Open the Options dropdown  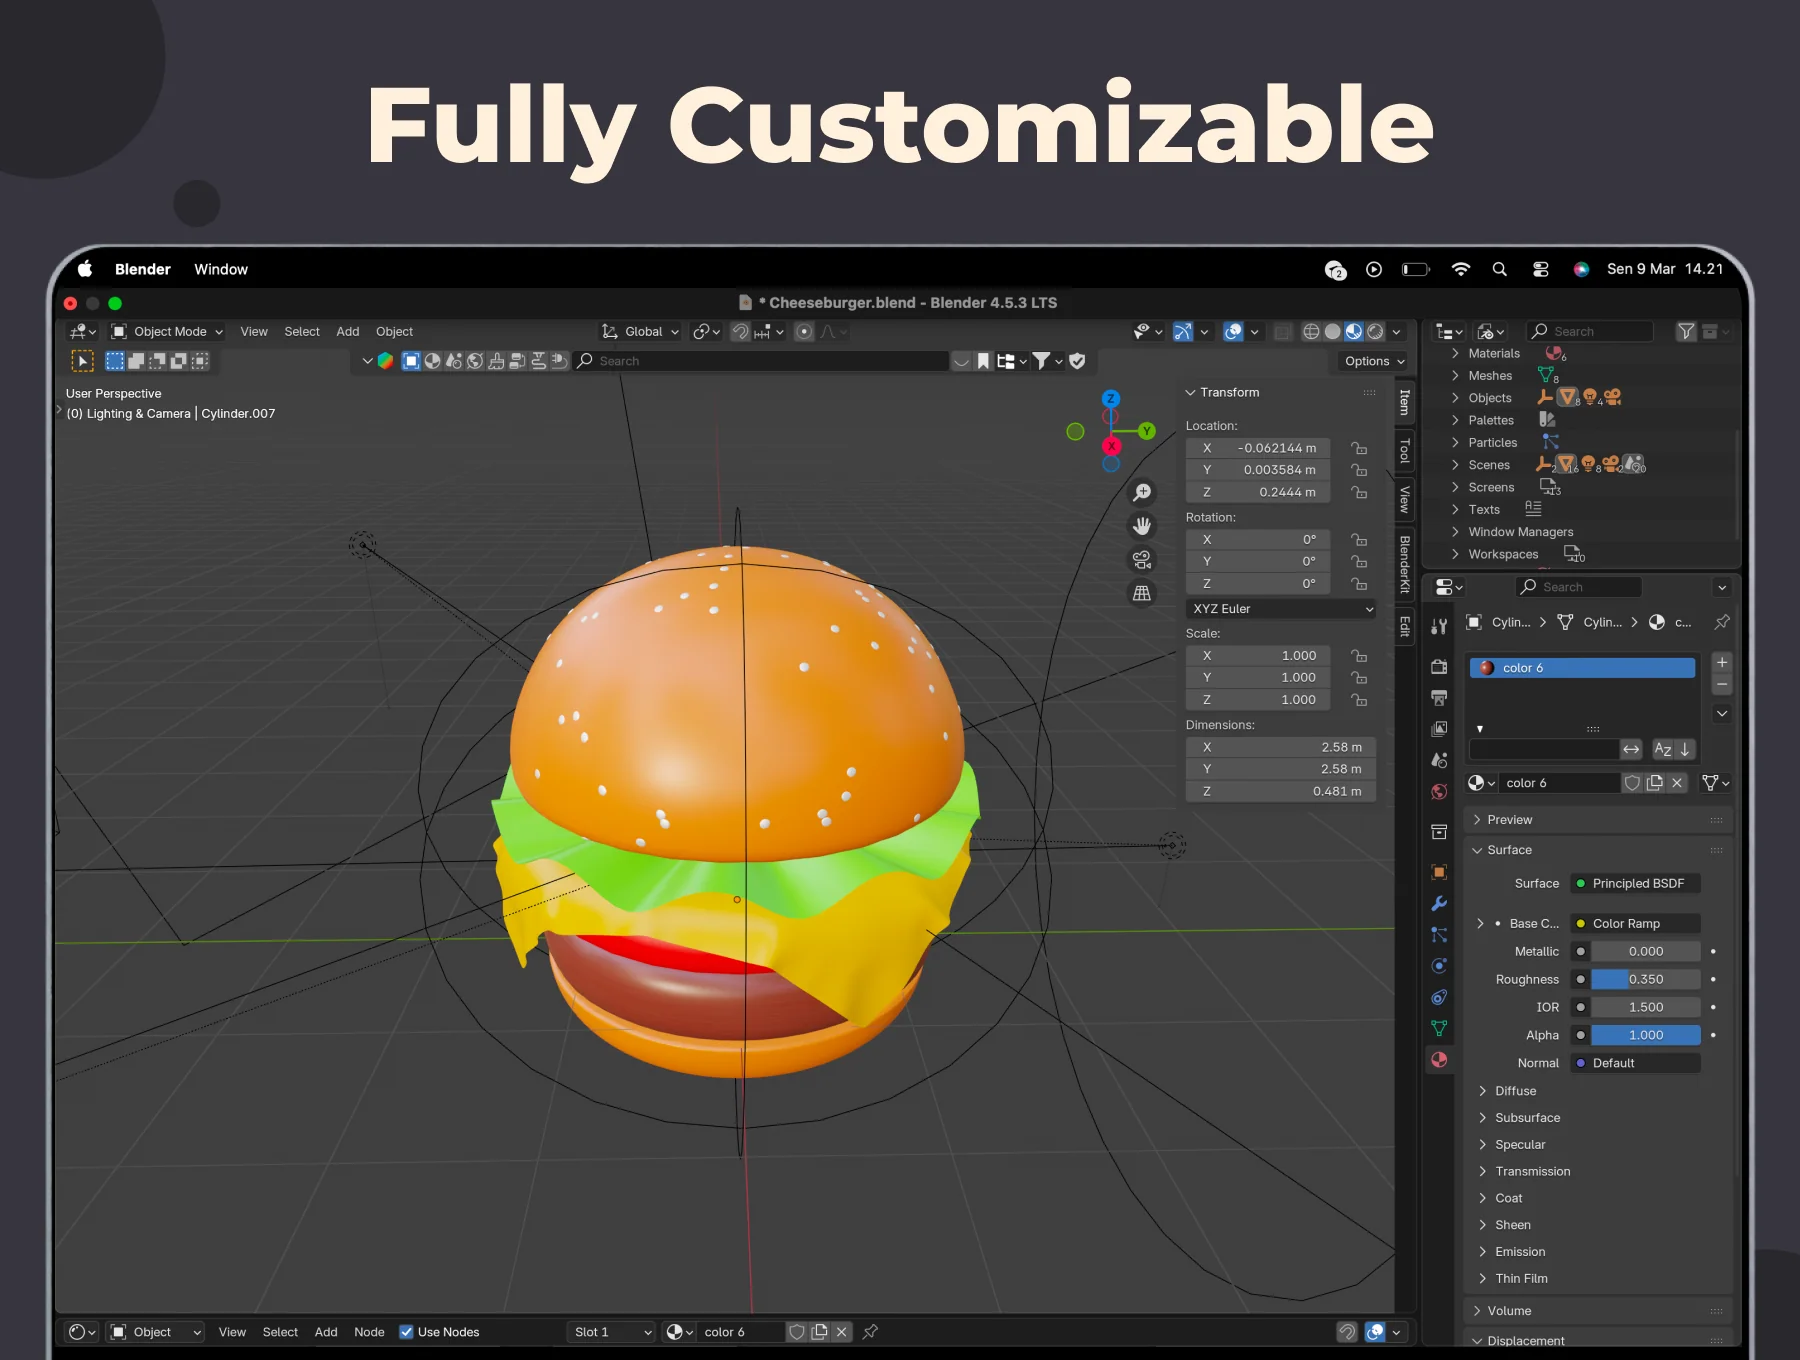pyautogui.click(x=1375, y=361)
